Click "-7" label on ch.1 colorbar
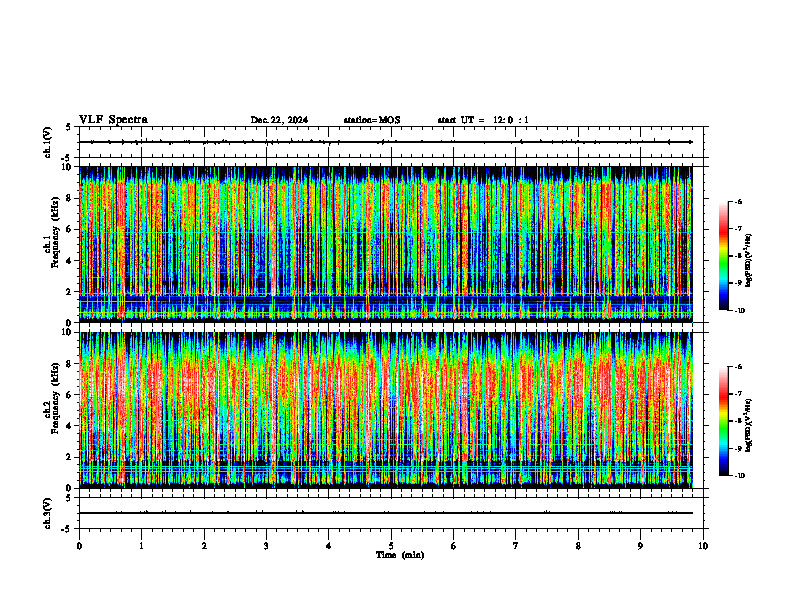792x612 pixels. [739, 229]
